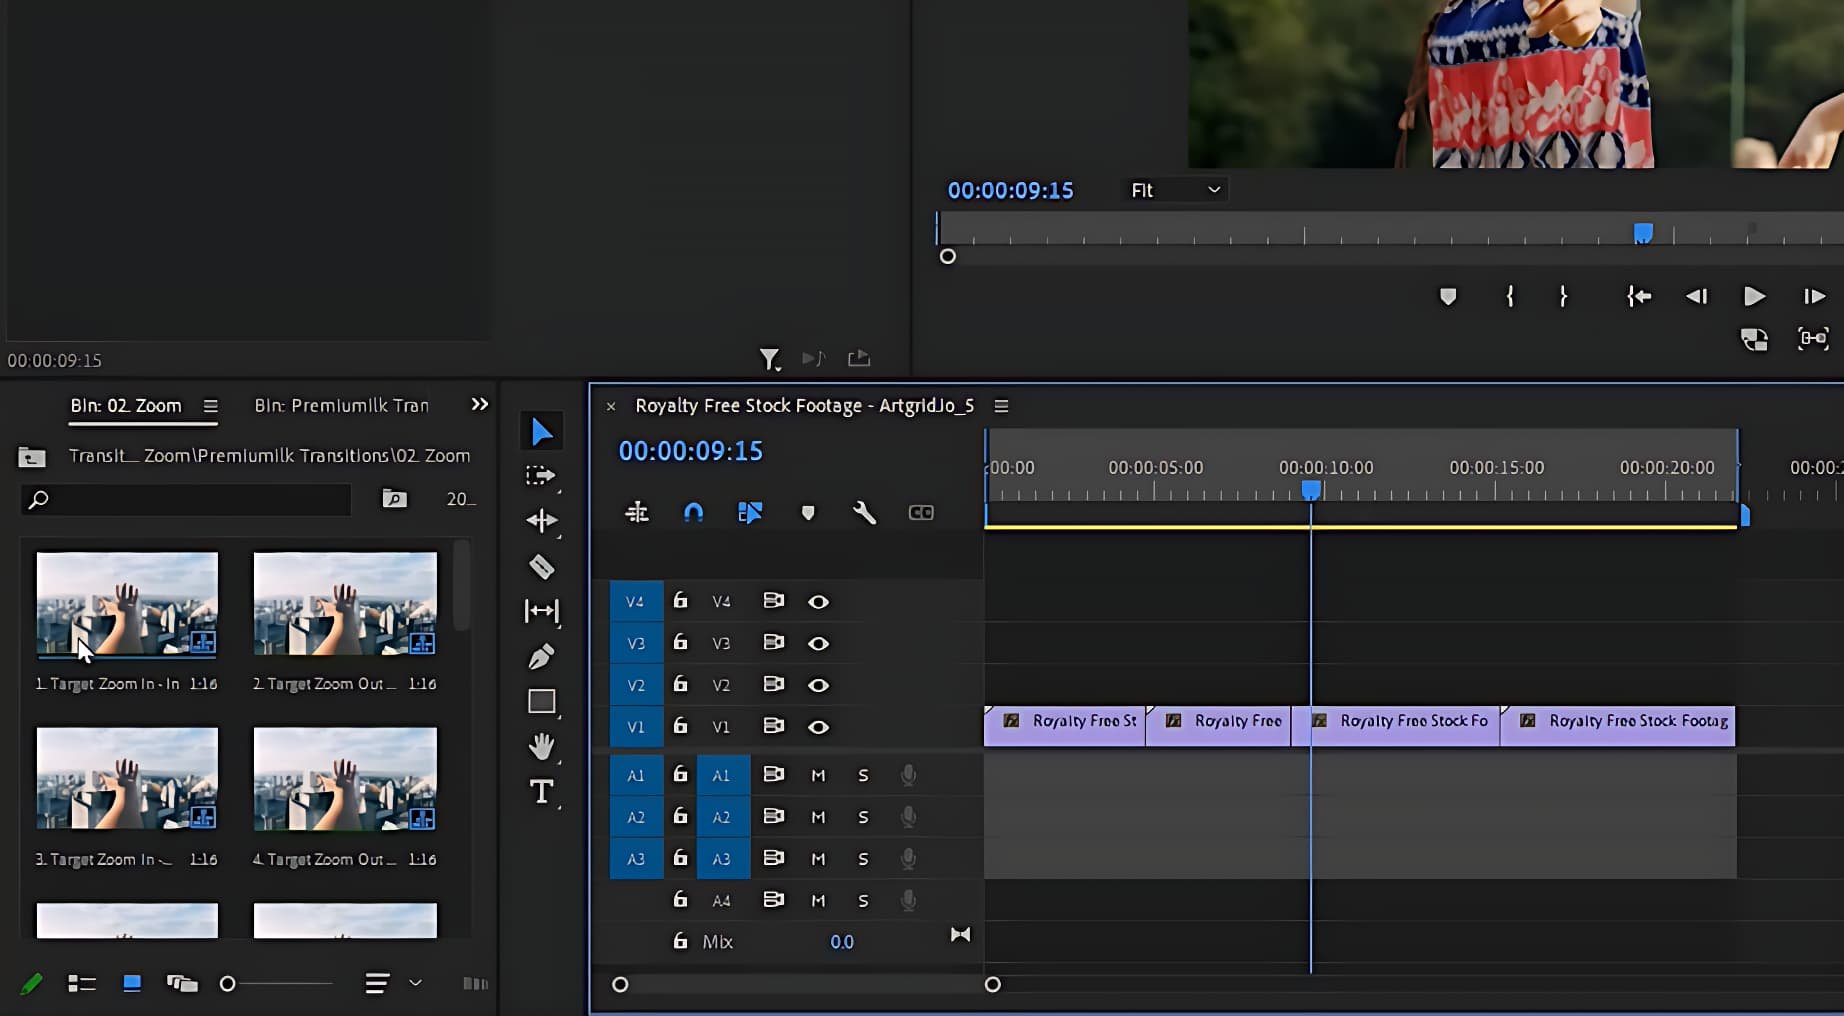
Task: Select the Hand tool
Action: pos(541,746)
